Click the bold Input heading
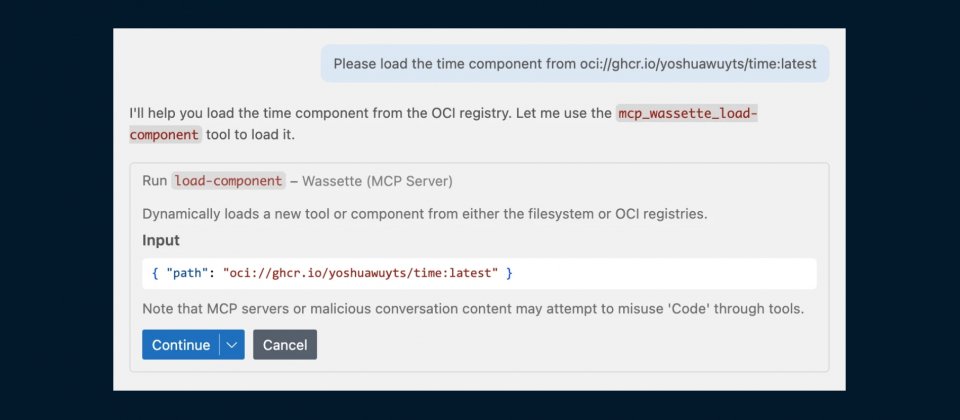This screenshot has height=420, width=960. (161, 240)
